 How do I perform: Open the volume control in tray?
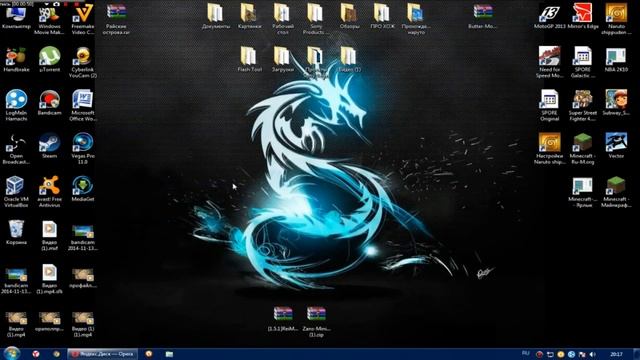pyautogui.click(x=592, y=354)
